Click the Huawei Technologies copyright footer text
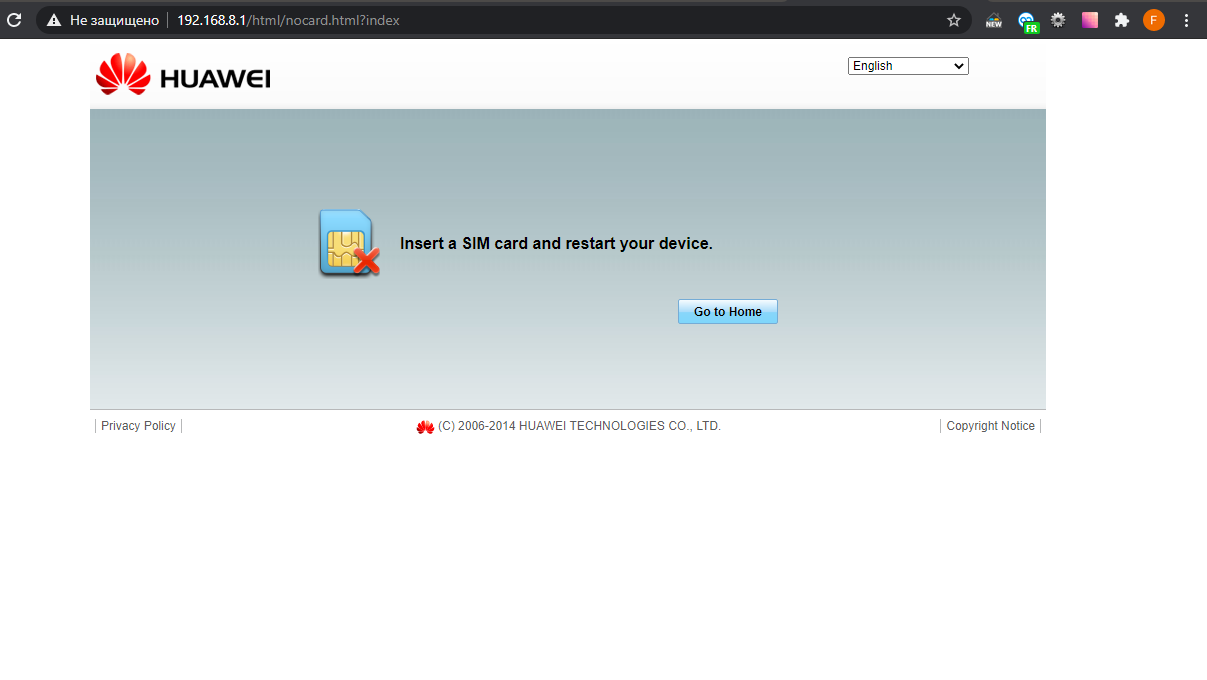The image size is (1207, 680). 579,426
